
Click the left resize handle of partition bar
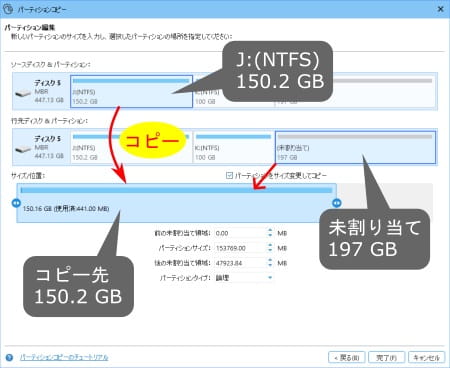click(16, 203)
